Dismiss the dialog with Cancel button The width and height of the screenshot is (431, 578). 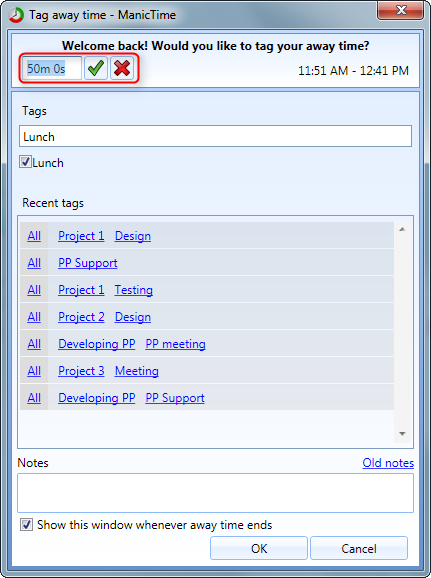[359, 549]
